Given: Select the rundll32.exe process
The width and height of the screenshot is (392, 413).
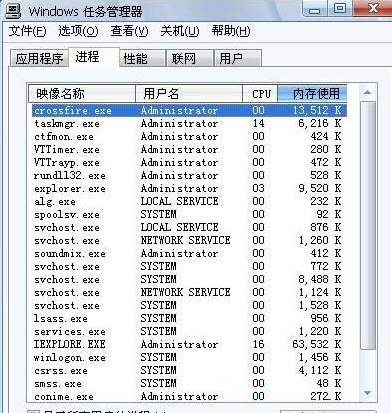Looking at the screenshot, I should (189, 175).
